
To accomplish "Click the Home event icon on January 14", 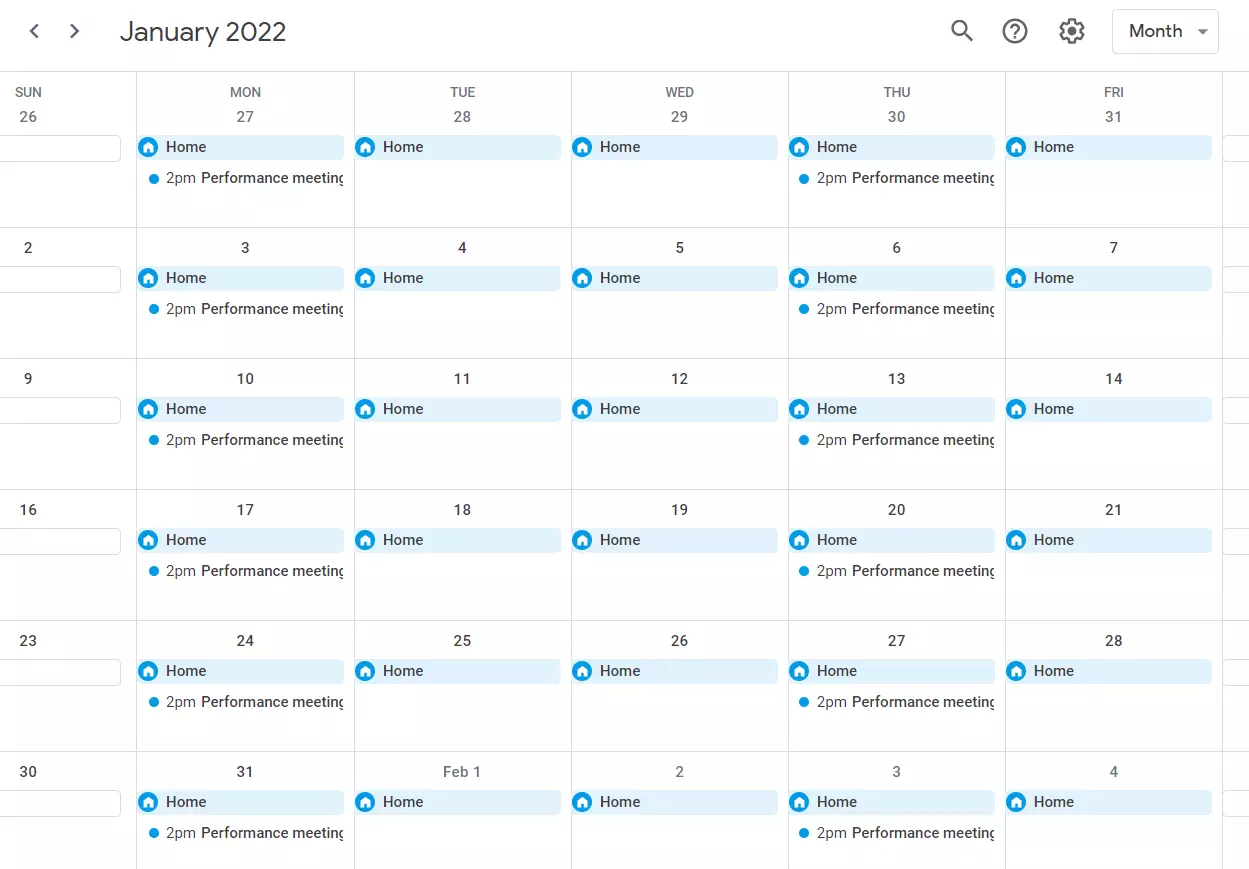I will 1016,409.
